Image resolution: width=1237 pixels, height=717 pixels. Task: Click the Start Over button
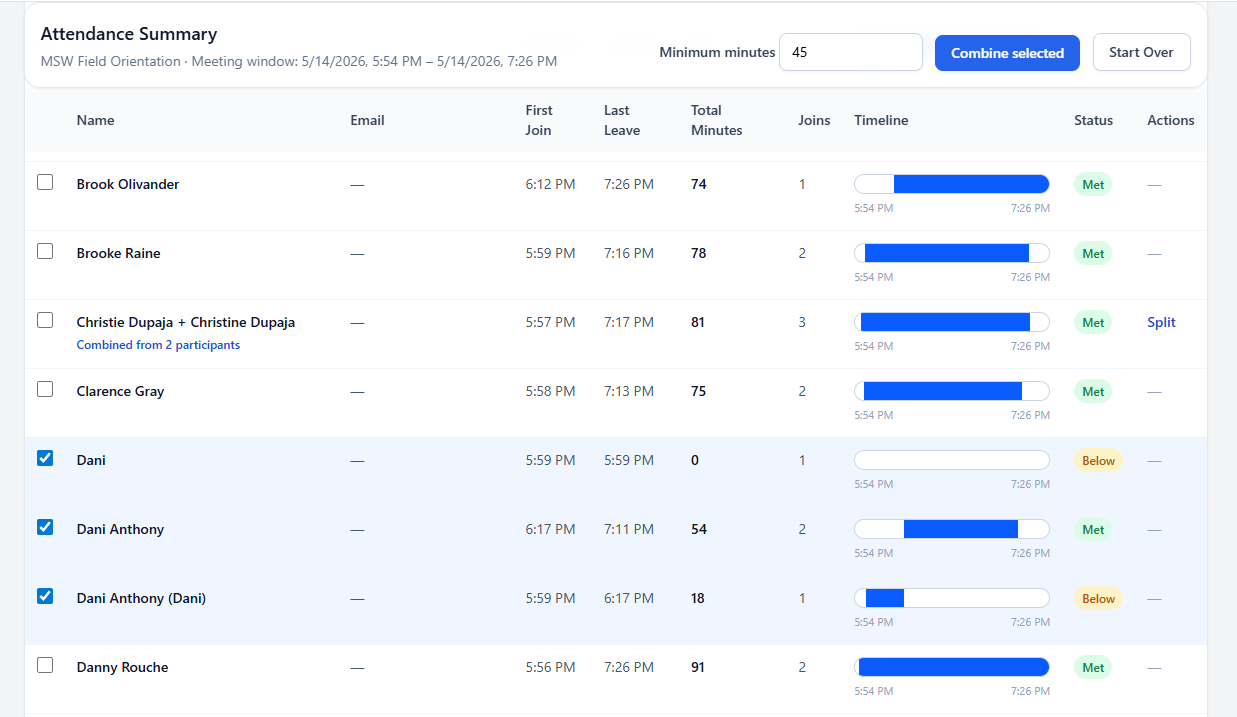1141,52
